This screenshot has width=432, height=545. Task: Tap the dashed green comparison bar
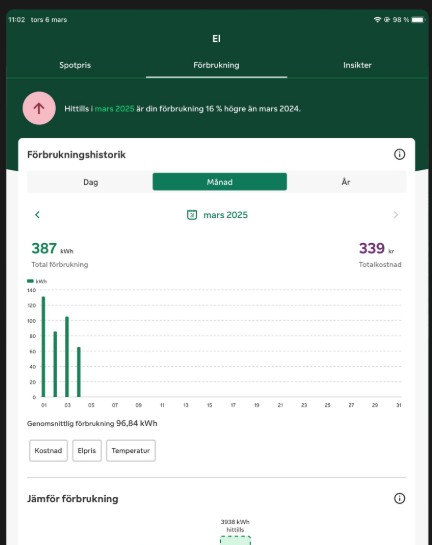[x=235, y=540]
